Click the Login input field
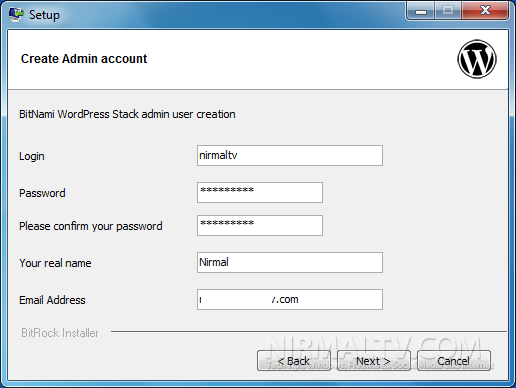Viewport: 516px width, 388px height. (290, 155)
